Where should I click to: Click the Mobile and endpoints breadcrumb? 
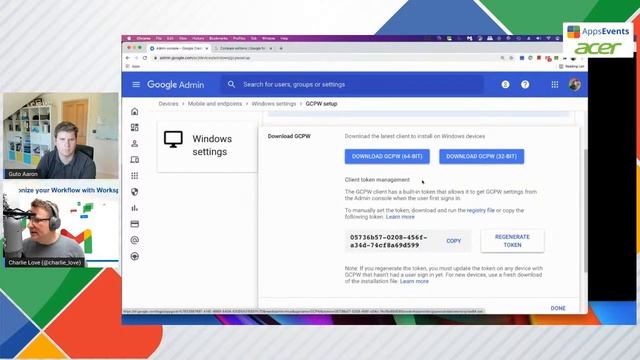pos(215,104)
